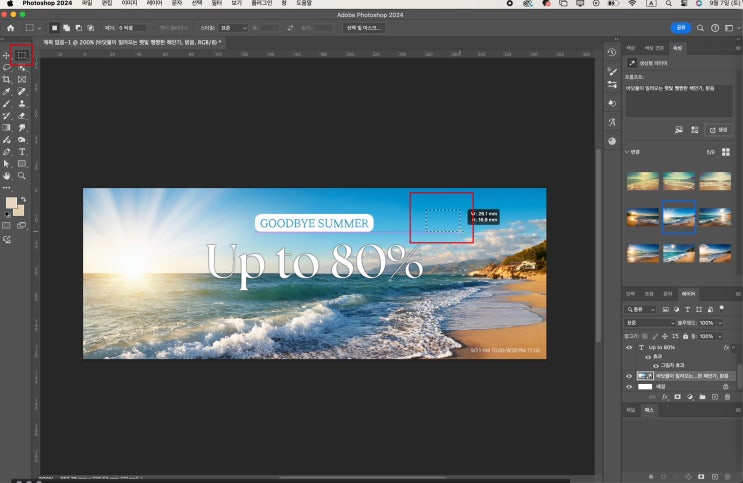Open the layer blend mode dropdown

click(650, 323)
